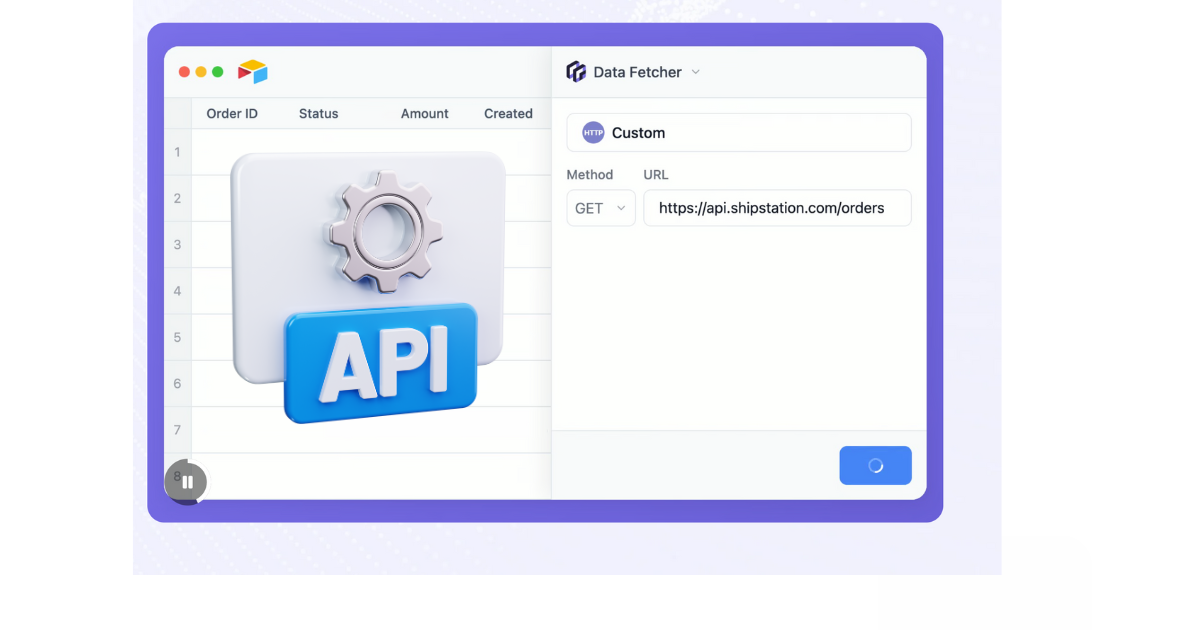This screenshot has height=630, width=1200.
Task: Click the Amount column header
Action: tap(424, 114)
